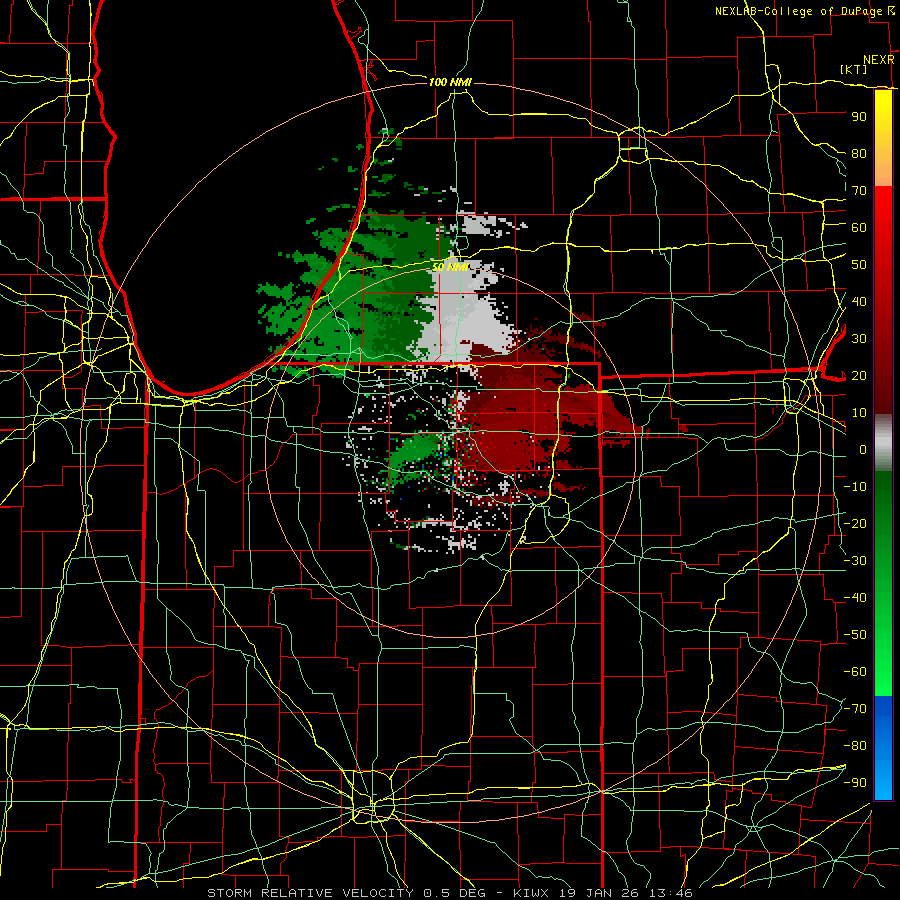
Task: Click the positive 50 scale label
Action: pos(859,265)
